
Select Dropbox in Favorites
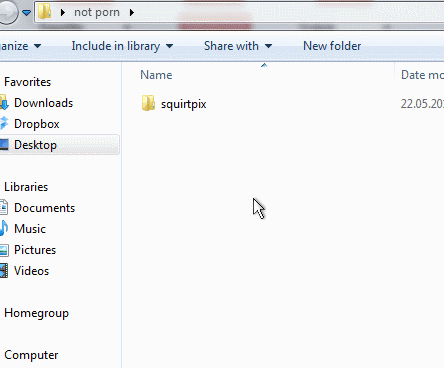pyautogui.click(x=37, y=124)
